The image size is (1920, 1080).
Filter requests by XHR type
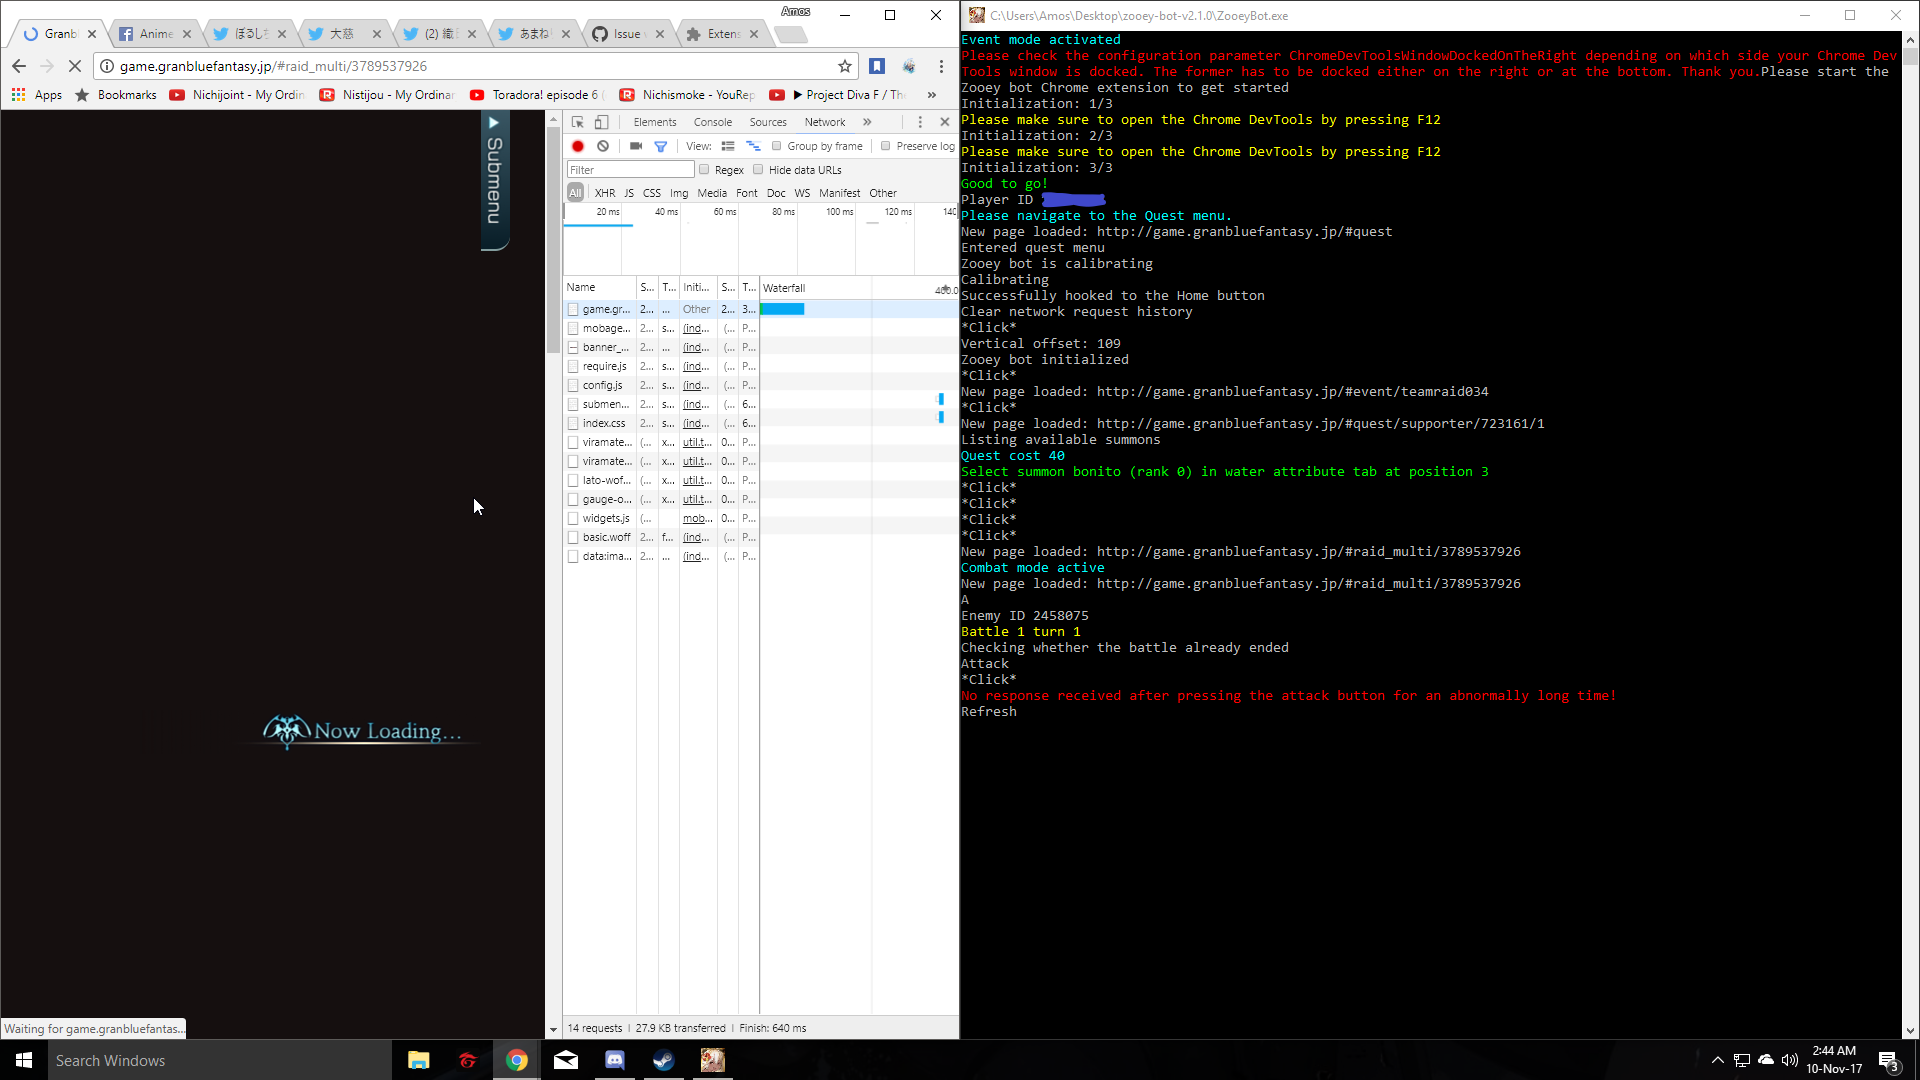pos(606,193)
